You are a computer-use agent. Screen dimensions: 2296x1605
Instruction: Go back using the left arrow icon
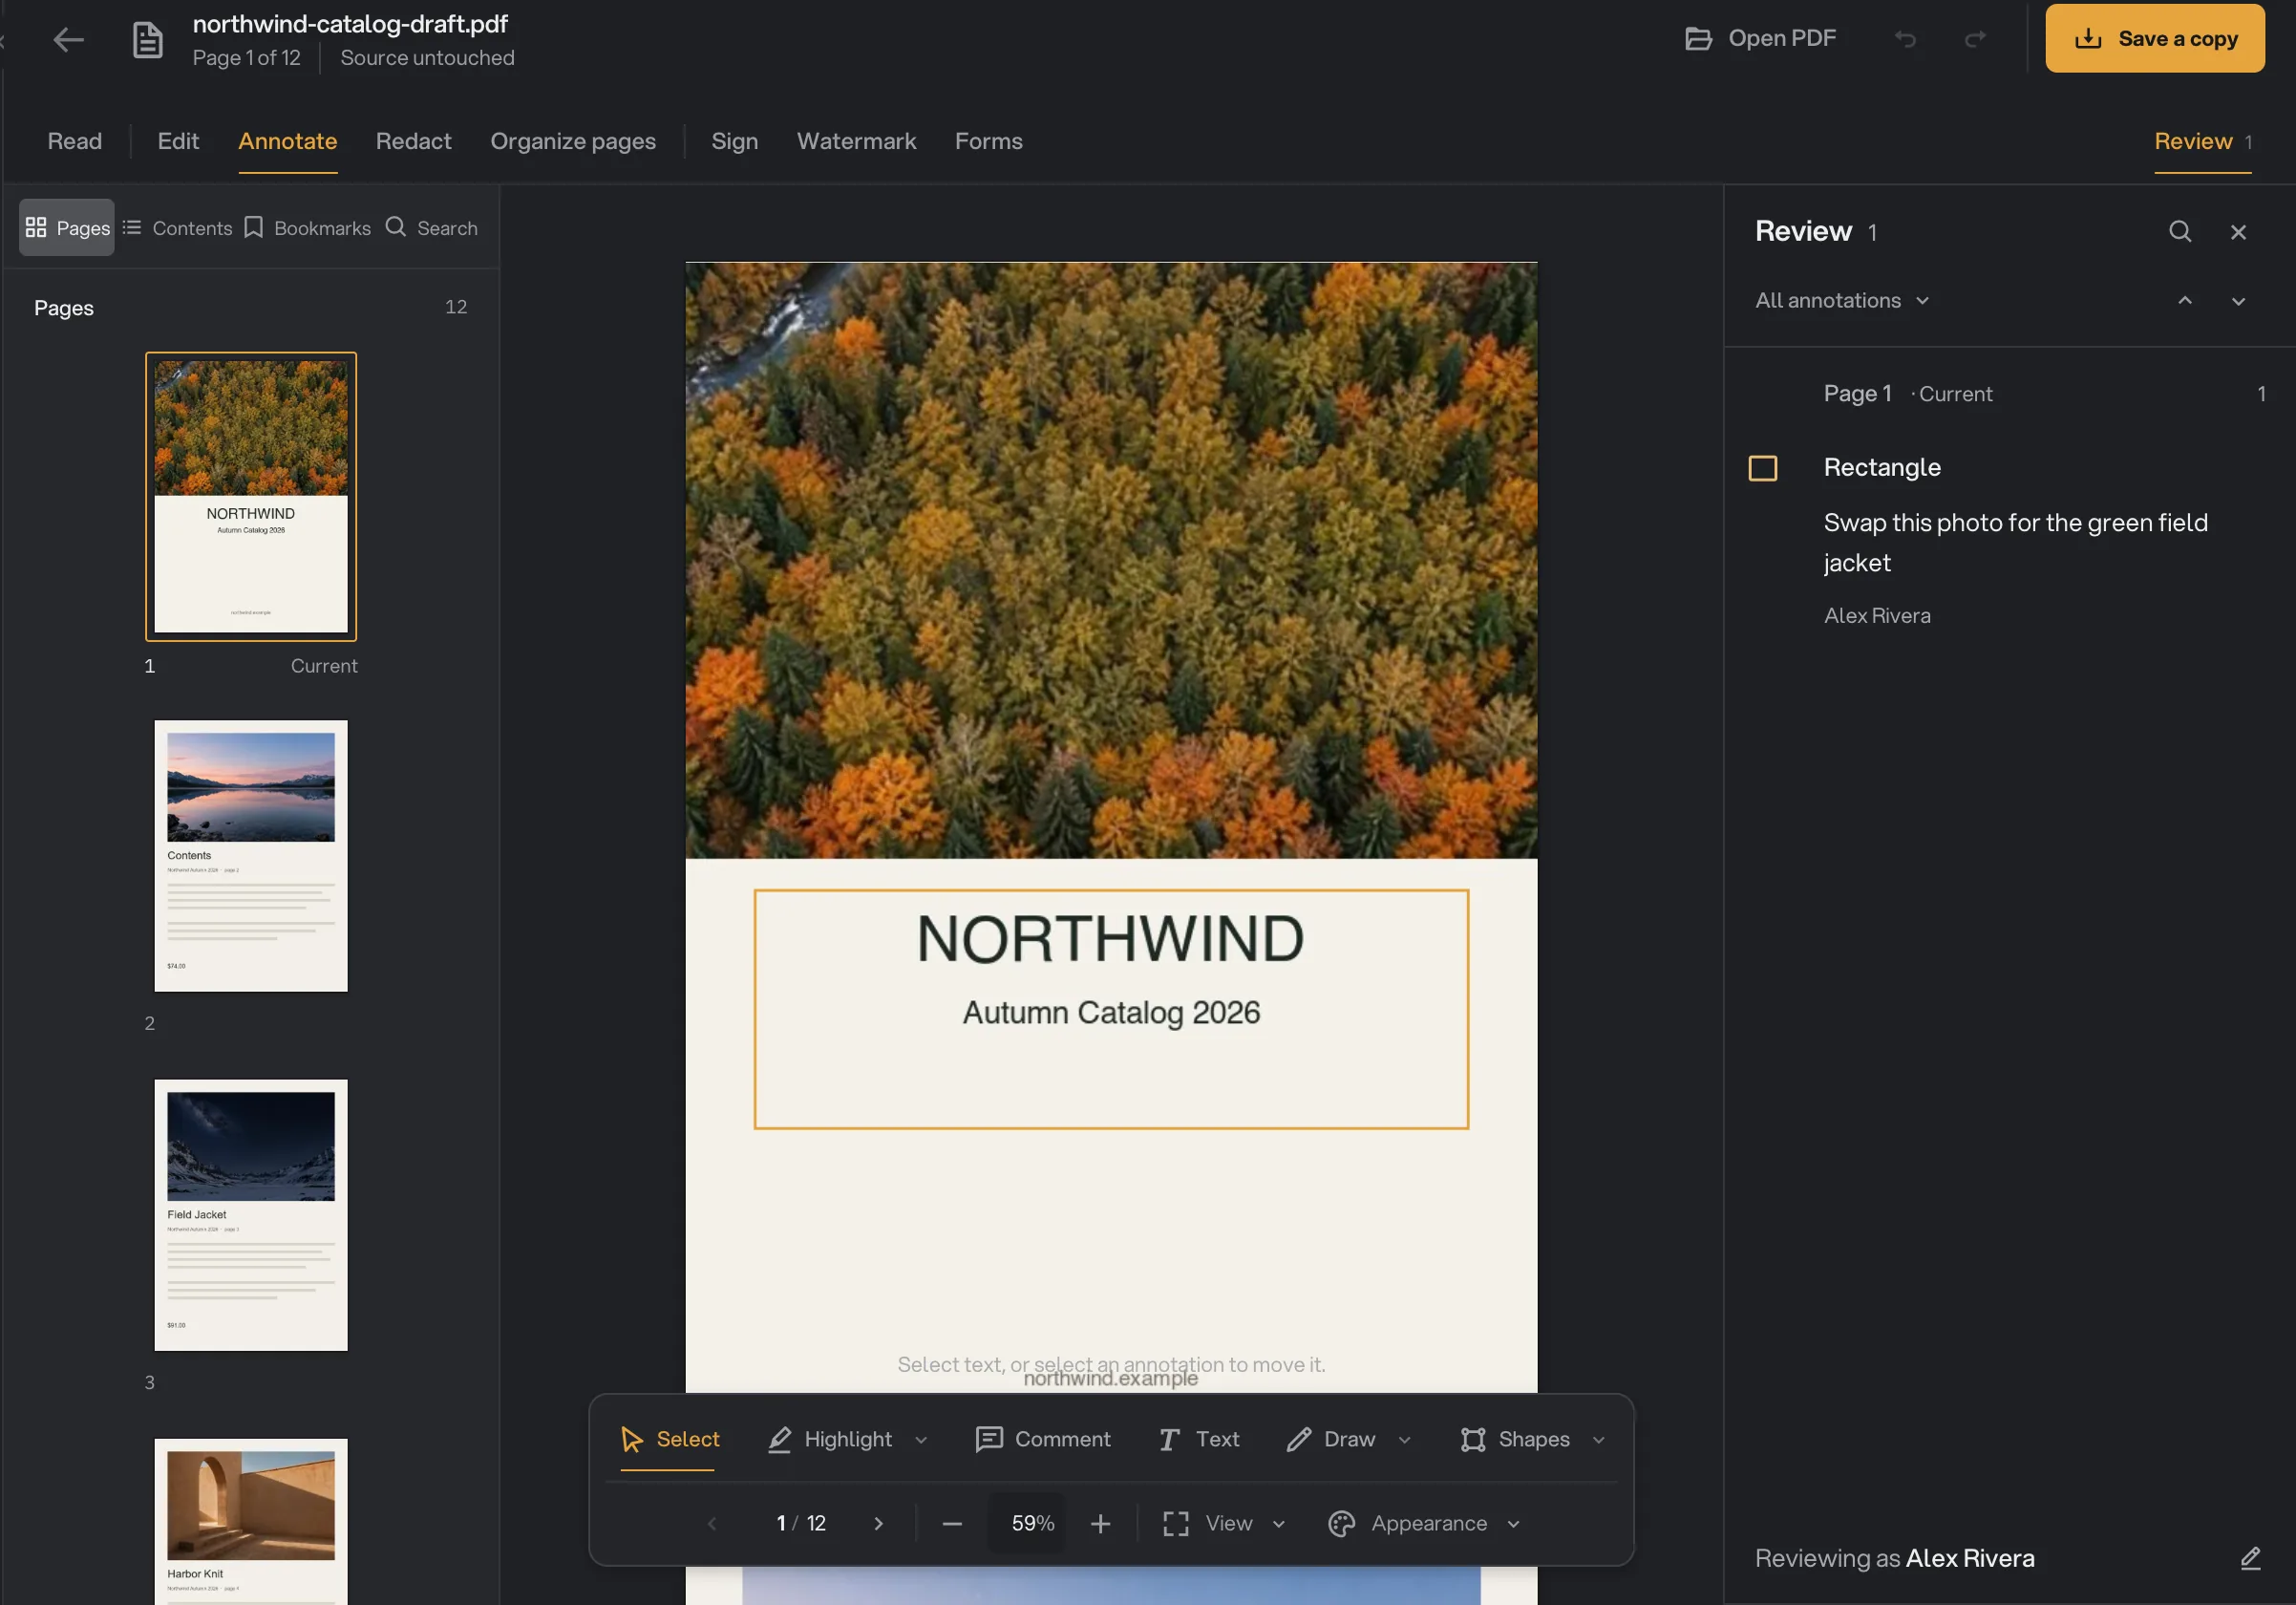click(x=68, y=40)
